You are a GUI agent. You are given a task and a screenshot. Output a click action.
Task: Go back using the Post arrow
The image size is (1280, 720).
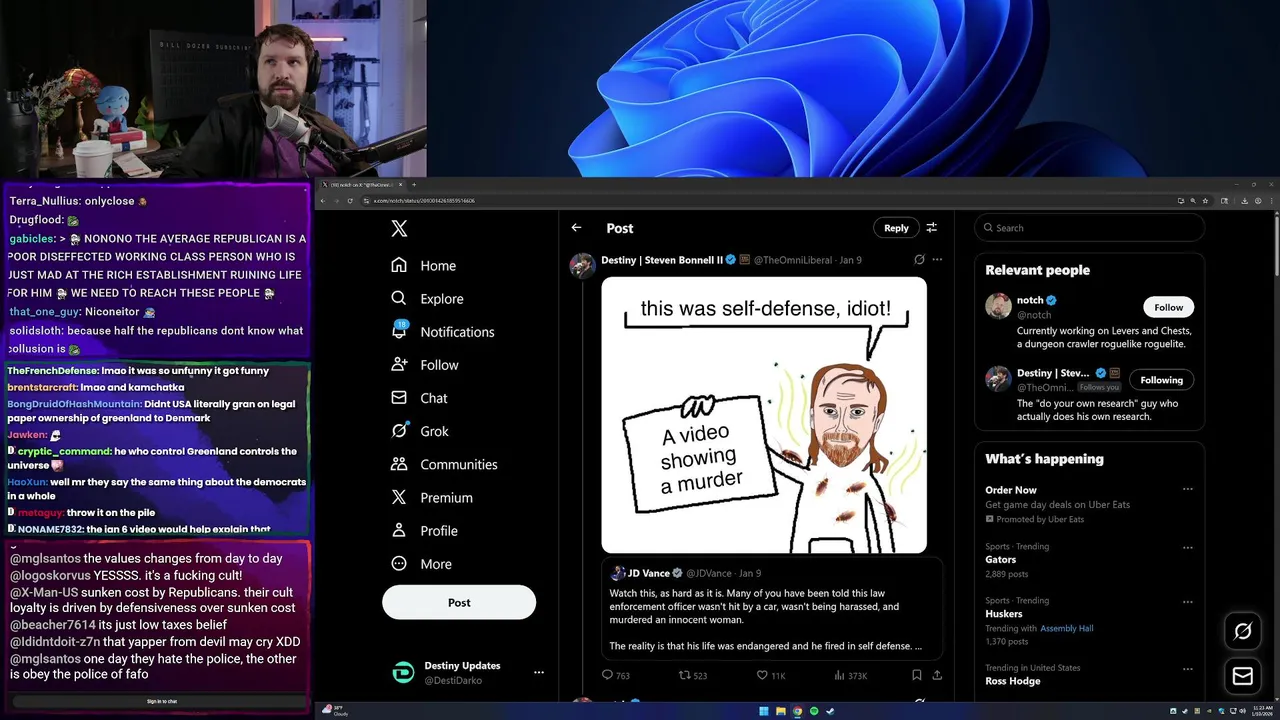click(x=576, y=228)
